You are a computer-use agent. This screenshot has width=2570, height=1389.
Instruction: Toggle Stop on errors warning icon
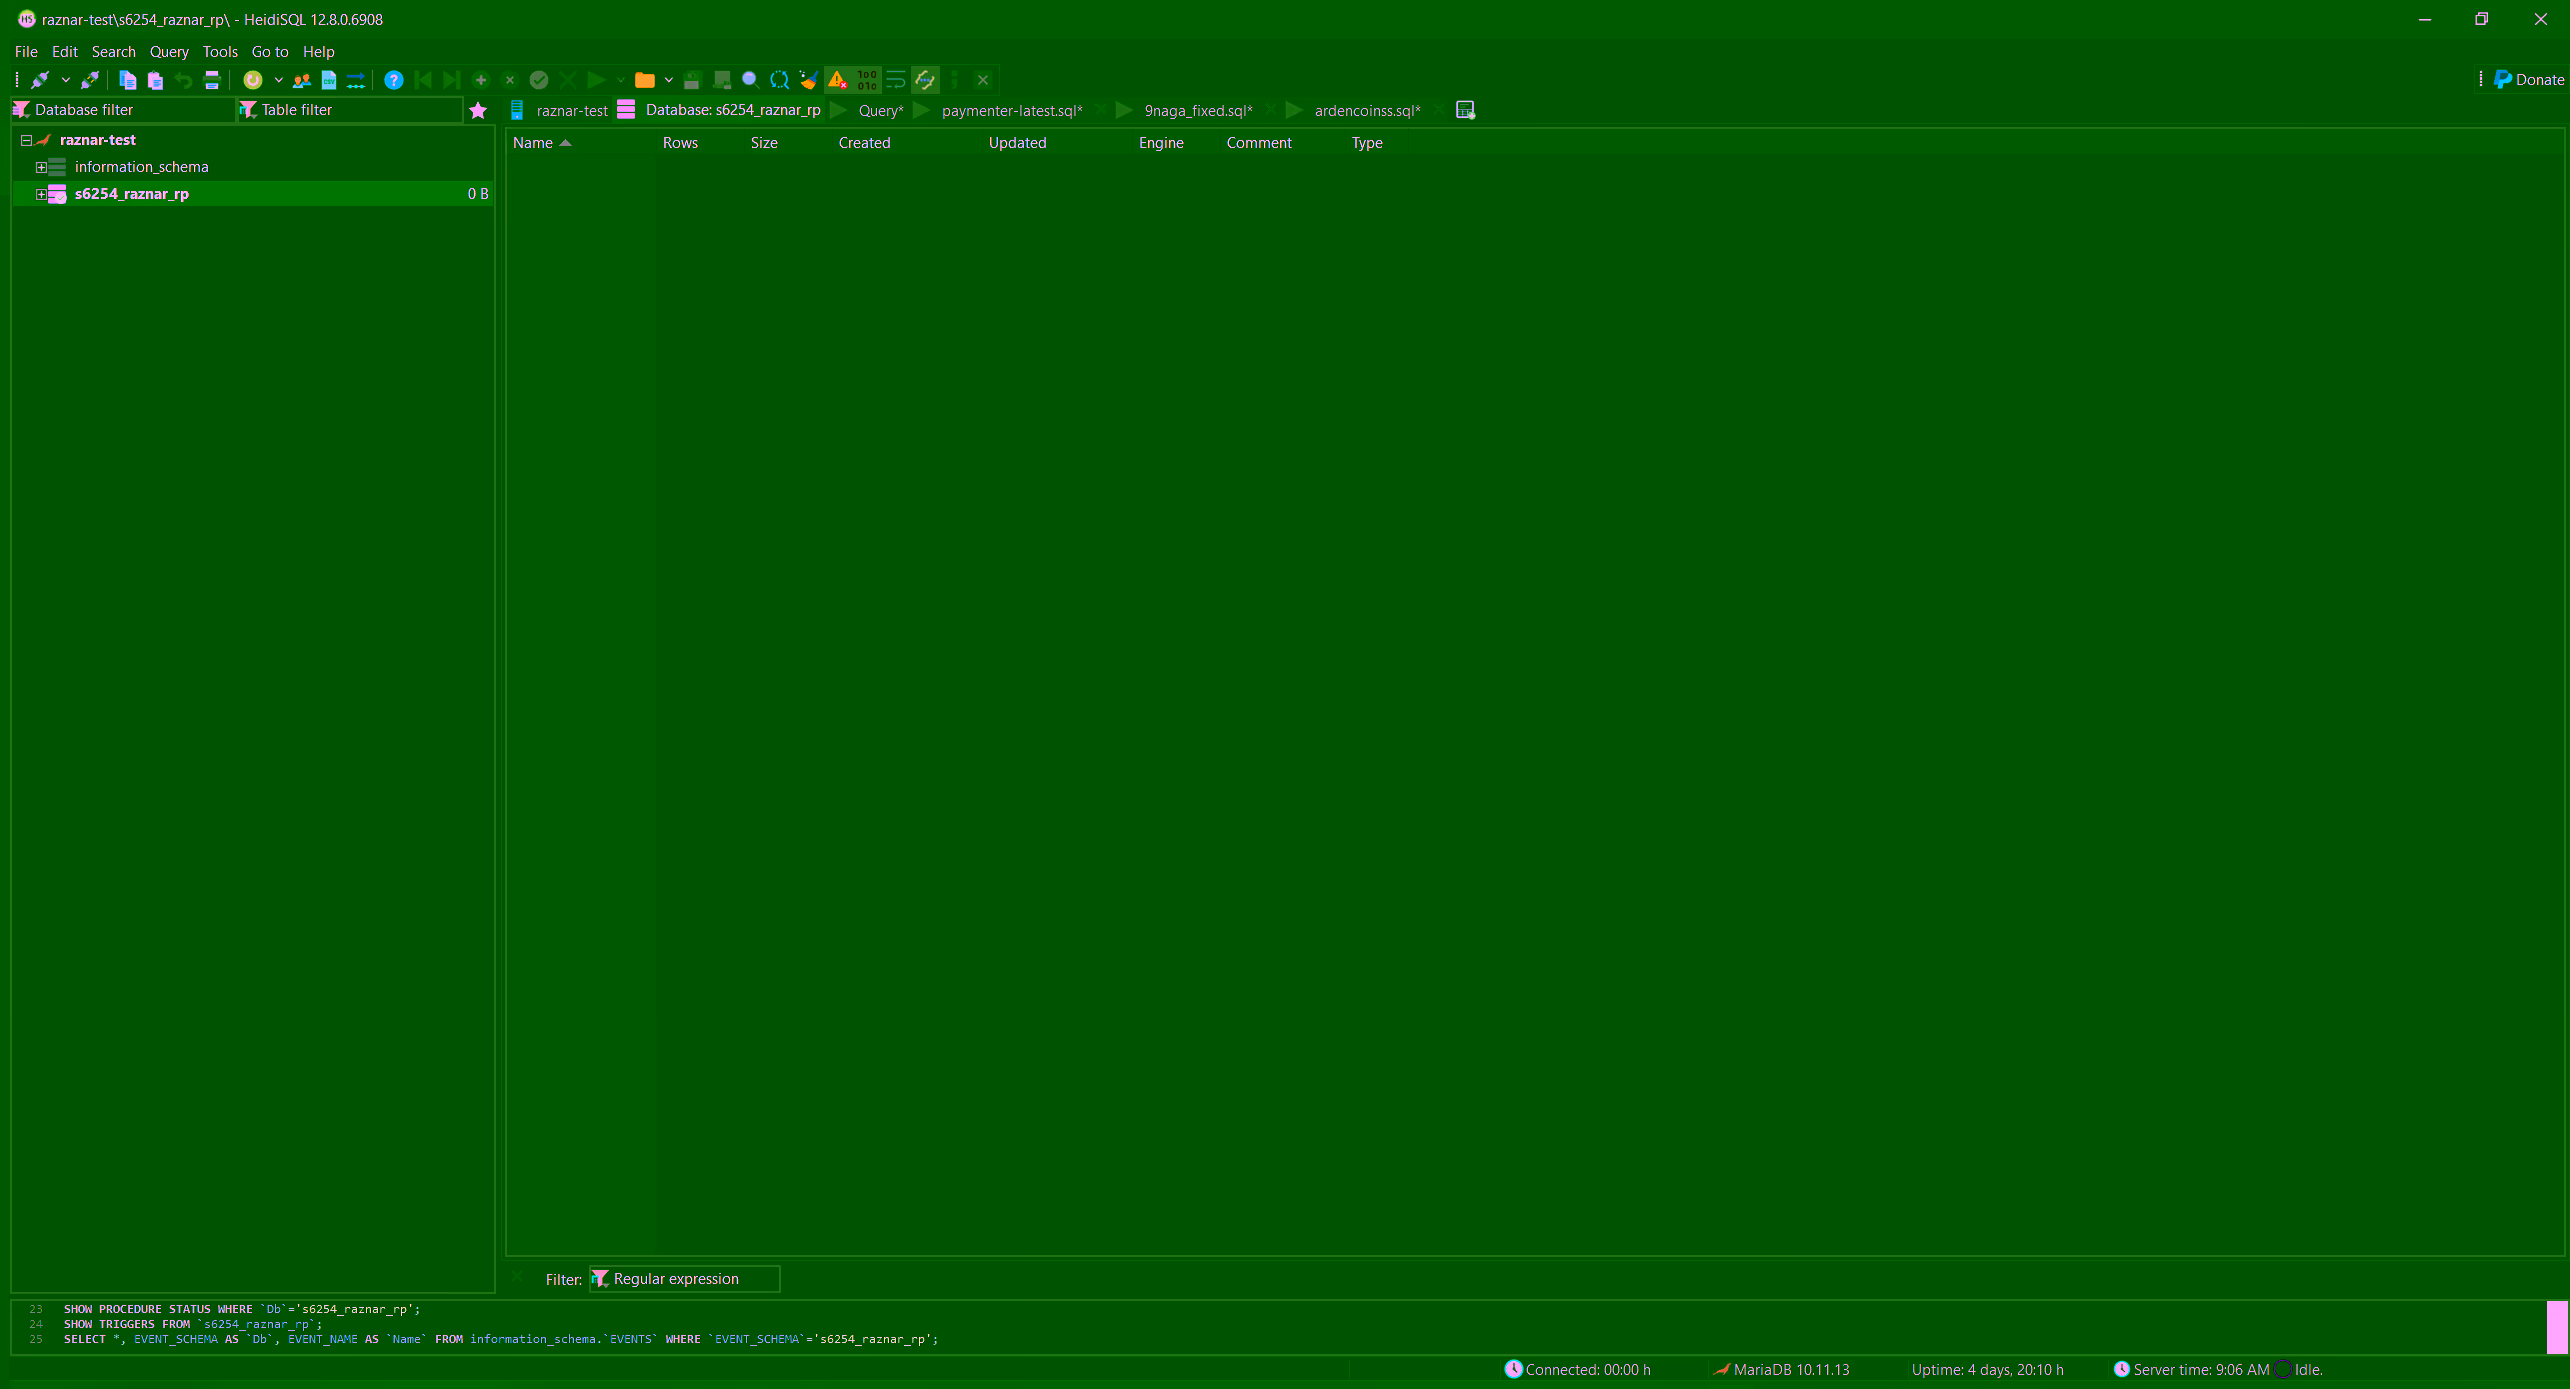point(837,80)
